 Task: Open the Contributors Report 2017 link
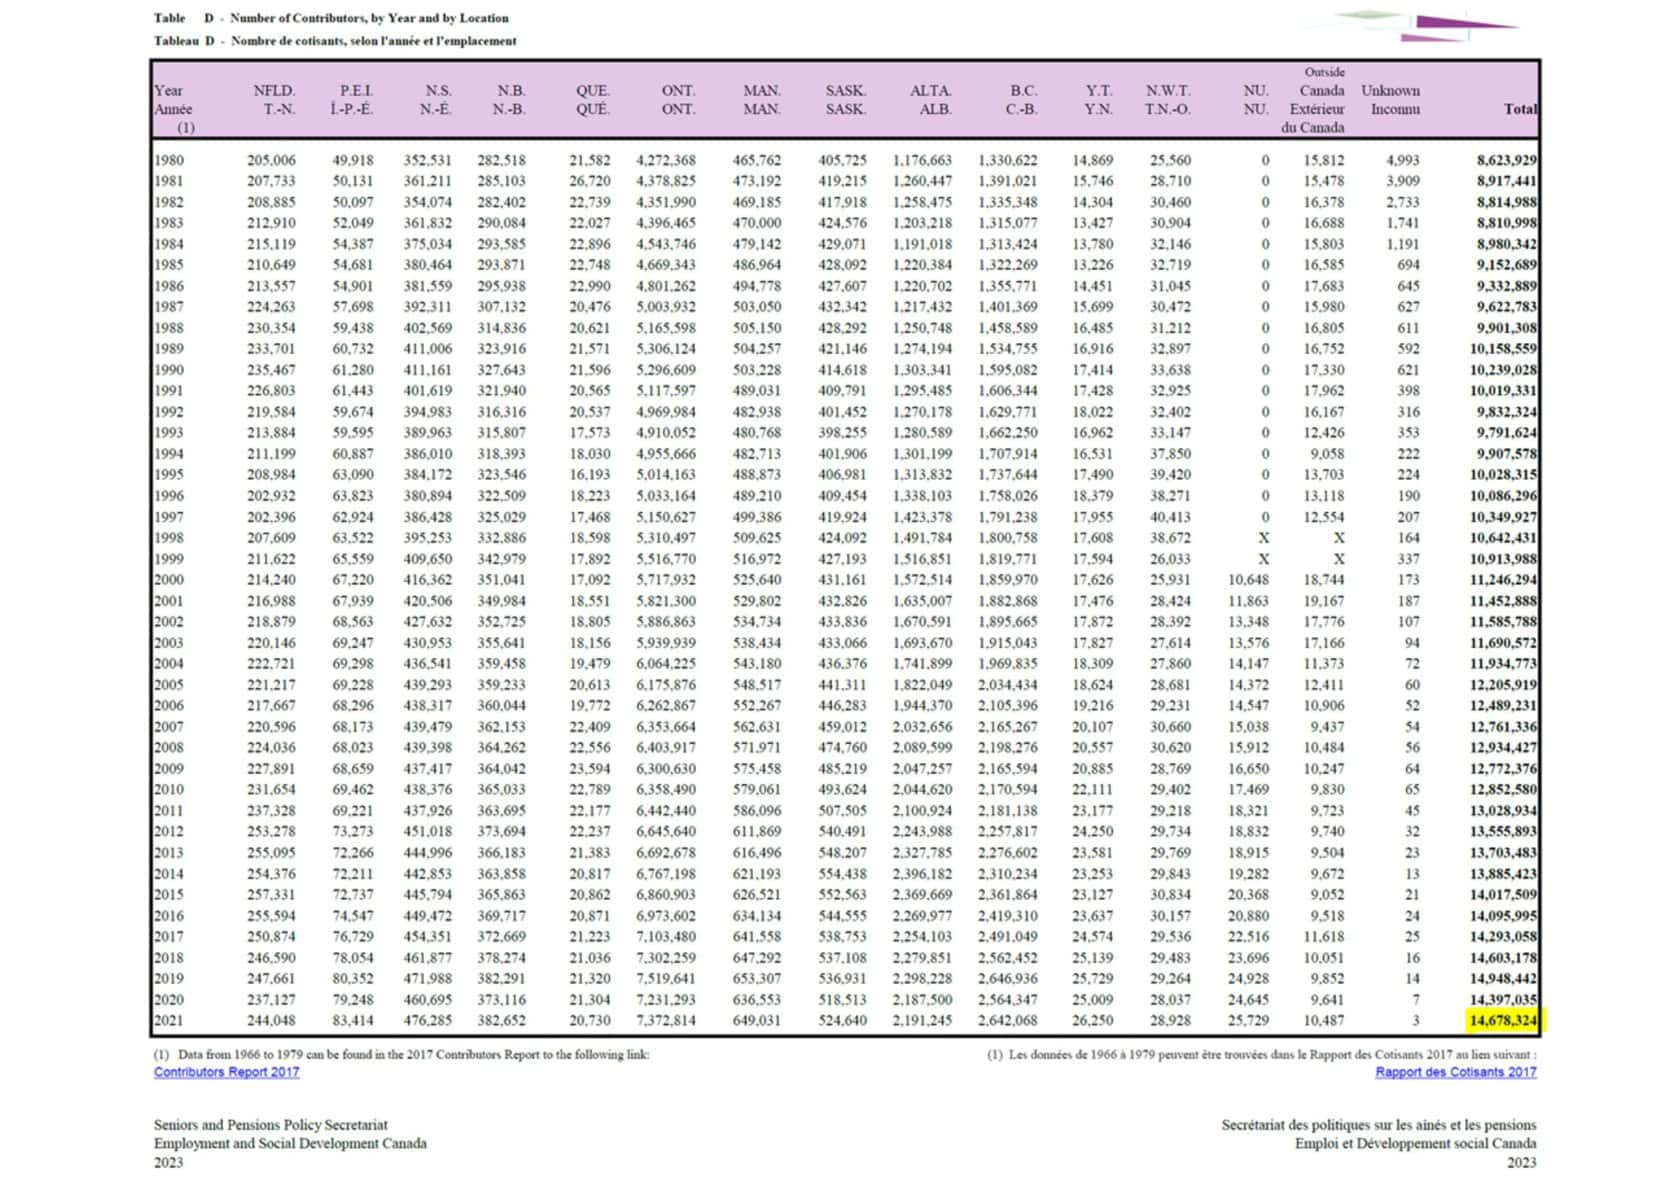[226, 1072]
